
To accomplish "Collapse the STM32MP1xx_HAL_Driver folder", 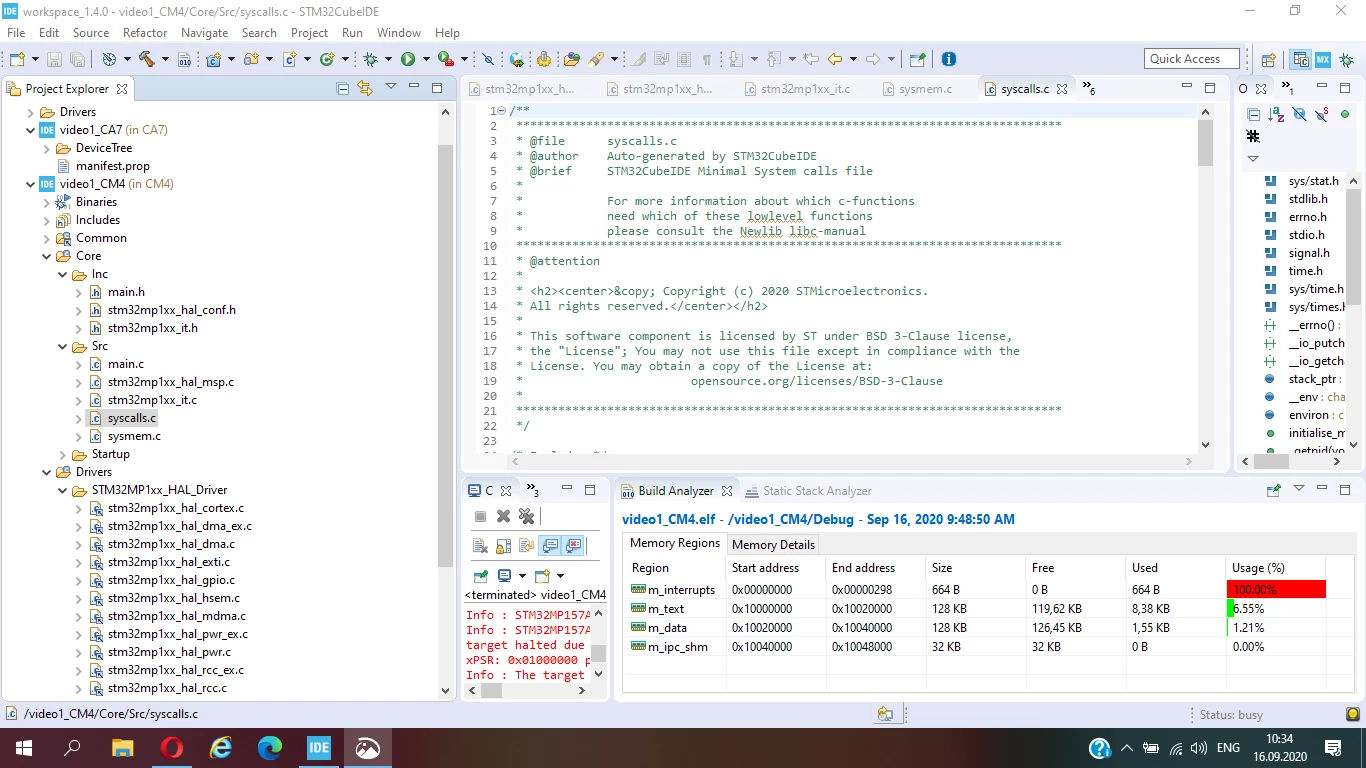I will (x=62, y=490).
